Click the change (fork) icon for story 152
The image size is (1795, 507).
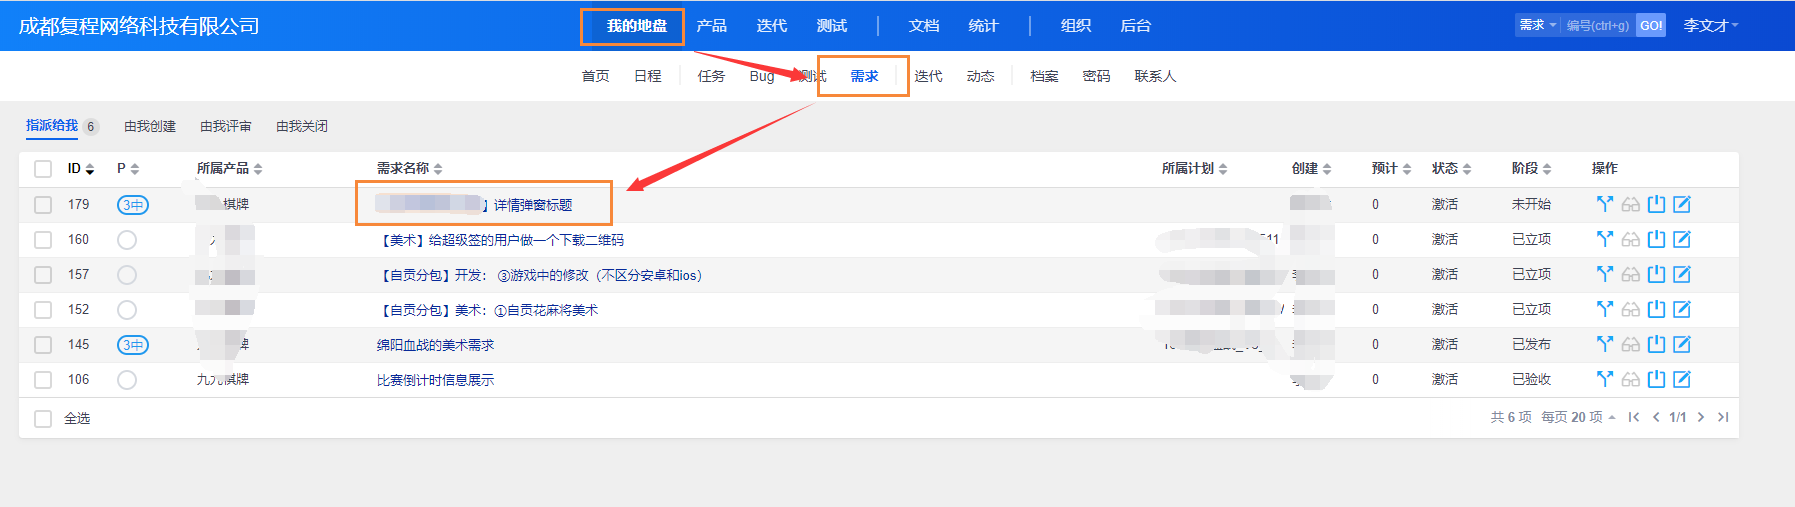click(x=1605, y=309)
